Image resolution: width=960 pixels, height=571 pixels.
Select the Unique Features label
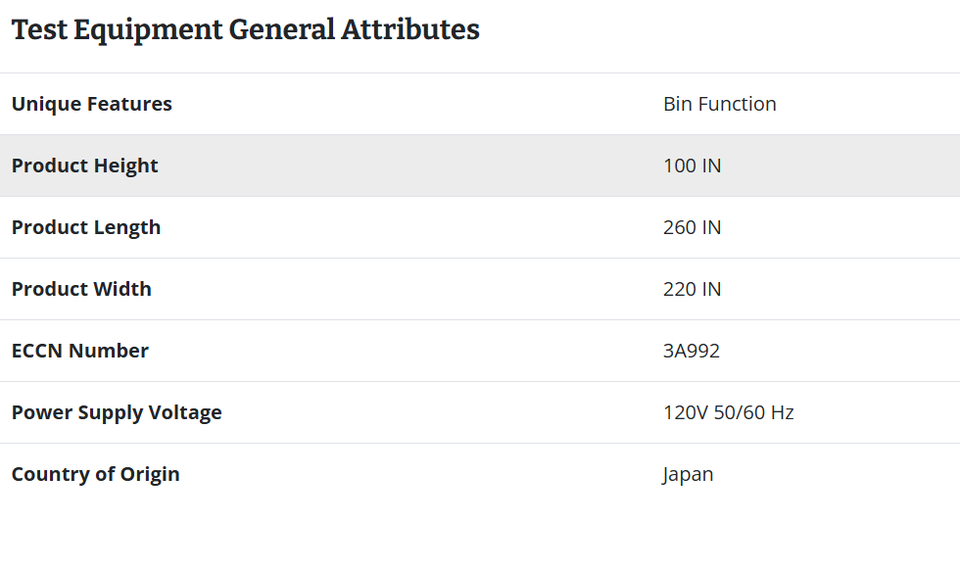(x=92, y=104)
